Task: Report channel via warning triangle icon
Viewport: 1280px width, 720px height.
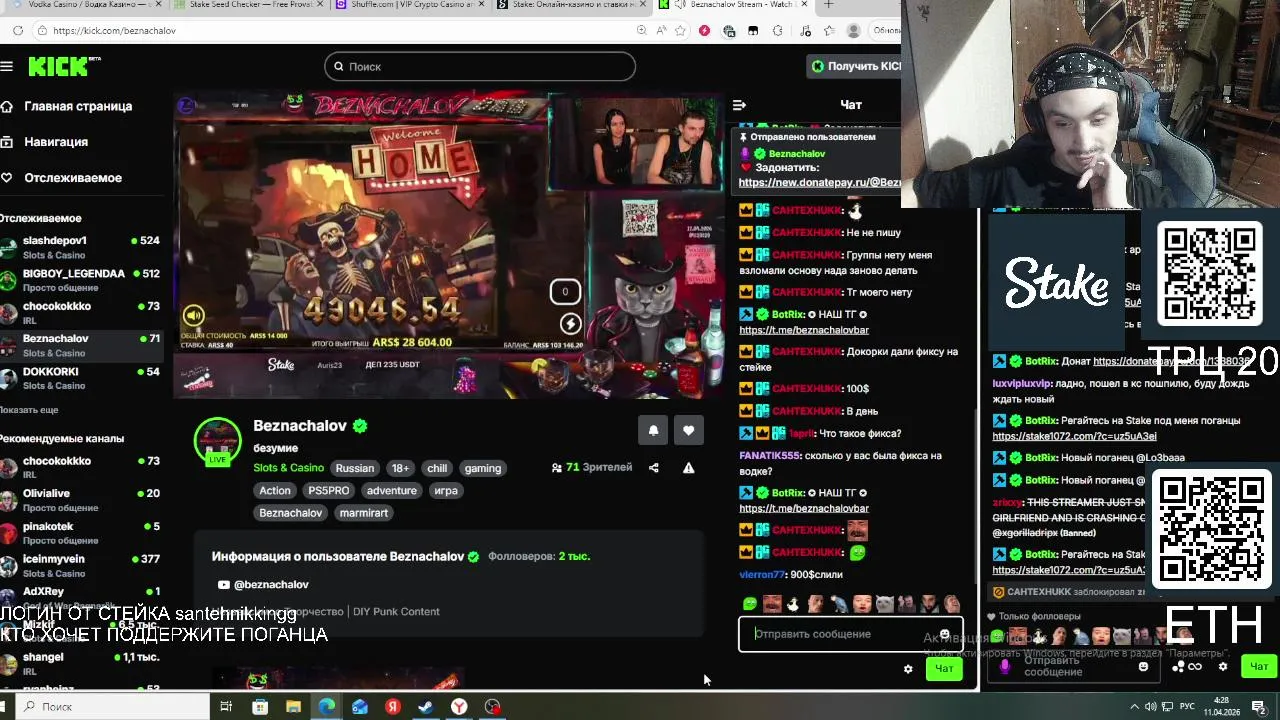Action: click(x=688, y=468)
